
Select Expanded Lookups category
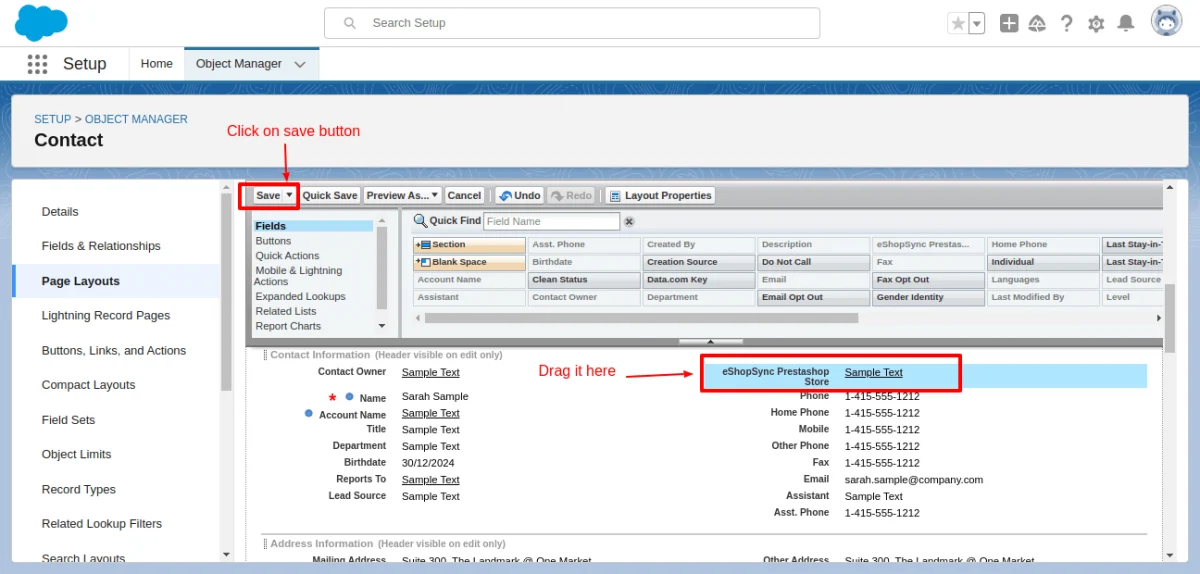[301, 297]
